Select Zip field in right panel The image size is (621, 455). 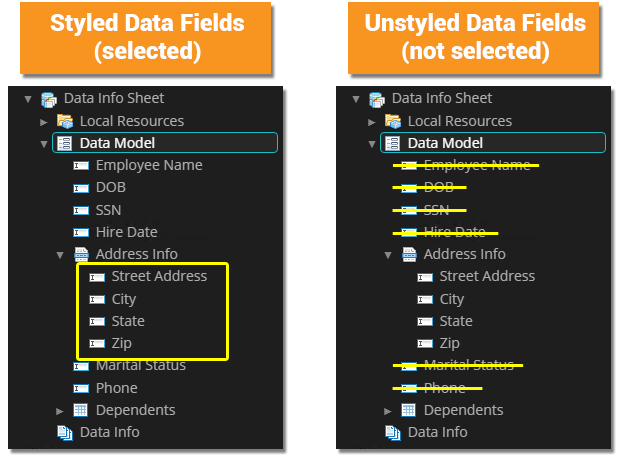pyautogui.click(x=450, y=343)
